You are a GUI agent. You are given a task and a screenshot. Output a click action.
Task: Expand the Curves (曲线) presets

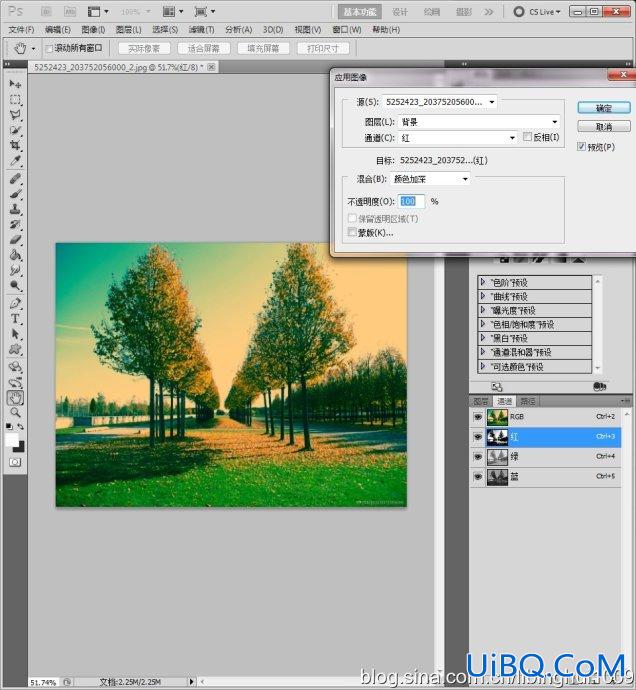point(483,296)
